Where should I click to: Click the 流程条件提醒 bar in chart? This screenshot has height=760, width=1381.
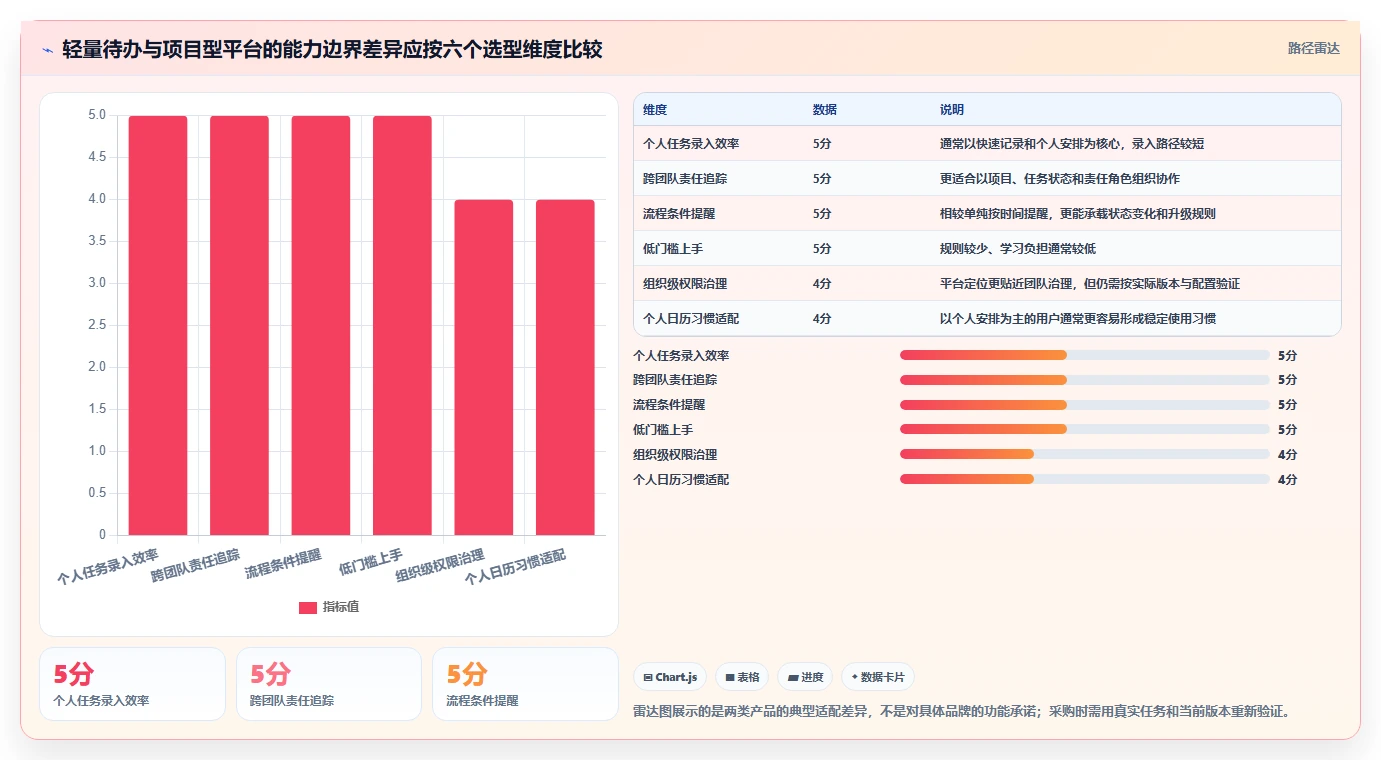pyautogui.click(x=321, y=325)
